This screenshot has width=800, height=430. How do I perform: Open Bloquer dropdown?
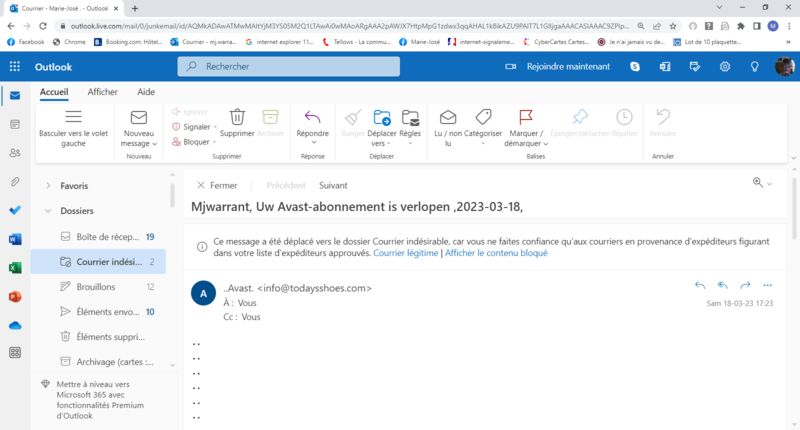coord(215,142)
